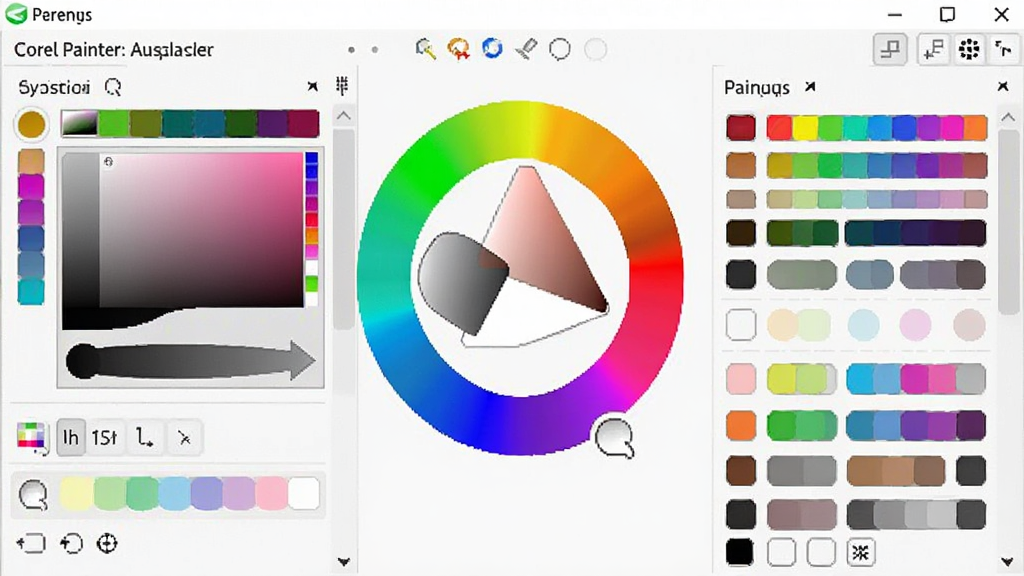This screenshot has height=576, width=1024.
Task: Pick the pastel lilac circle swatch
Action: (x=915, y=325)
